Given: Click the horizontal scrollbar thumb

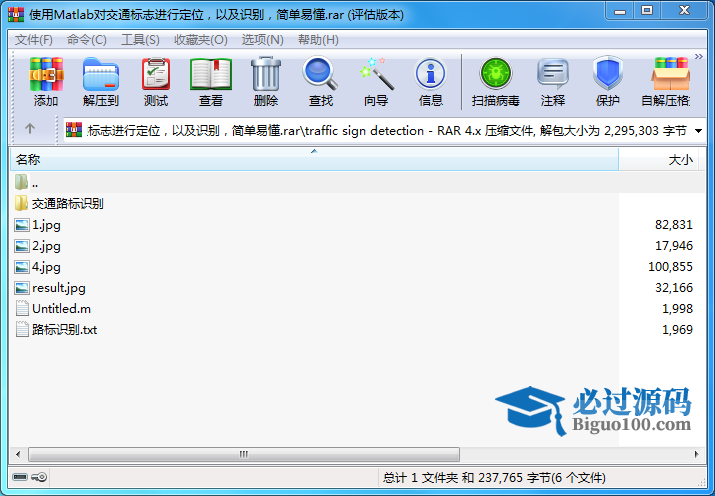Looking at the screenshot, I should 244,455.
